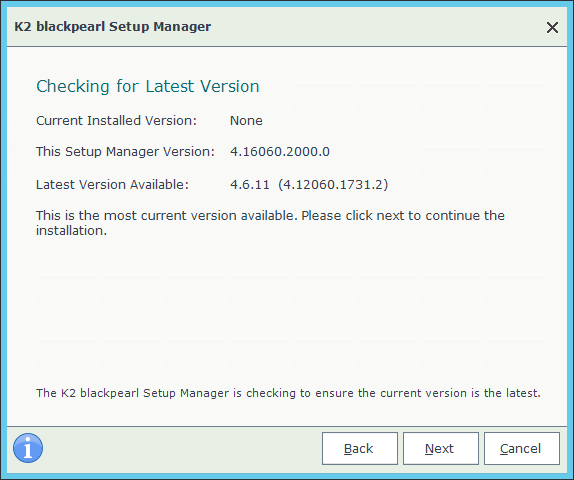
Task: Click the blue information icon
Action: click(x=28, y=448)
